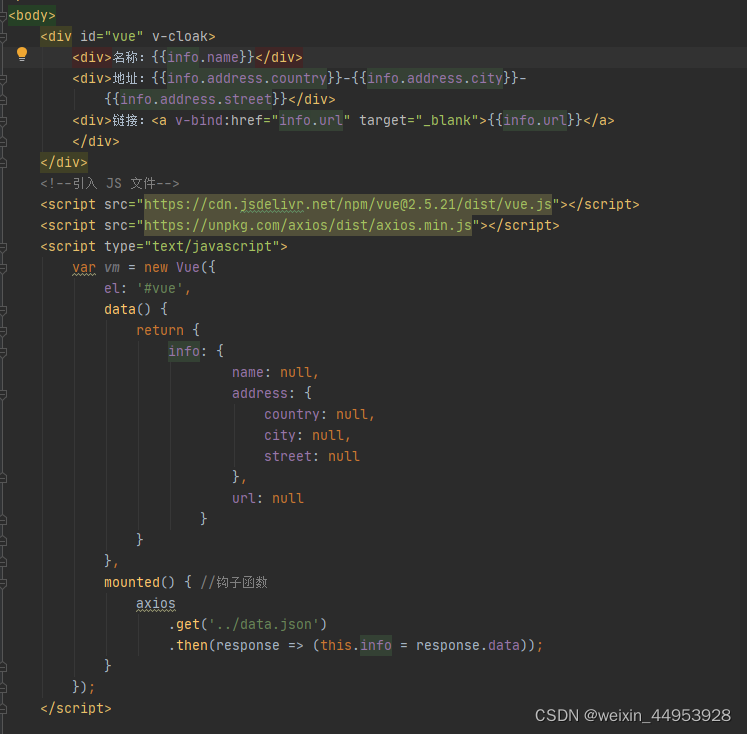
Task: Click the 'return' keyword
Action: 160,331
